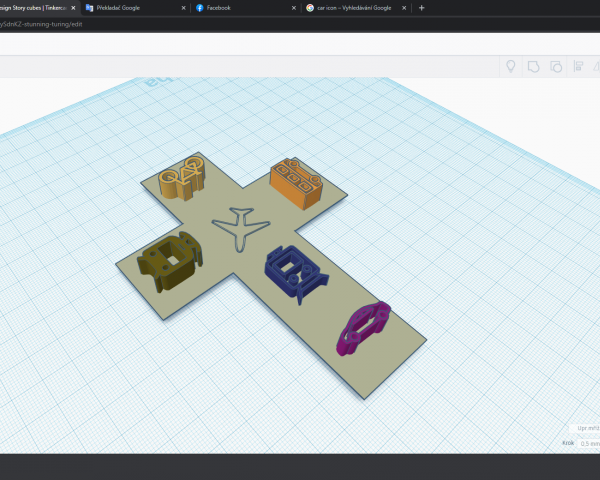
Task: Click the Align tool icon
Action: pos(577,67)
